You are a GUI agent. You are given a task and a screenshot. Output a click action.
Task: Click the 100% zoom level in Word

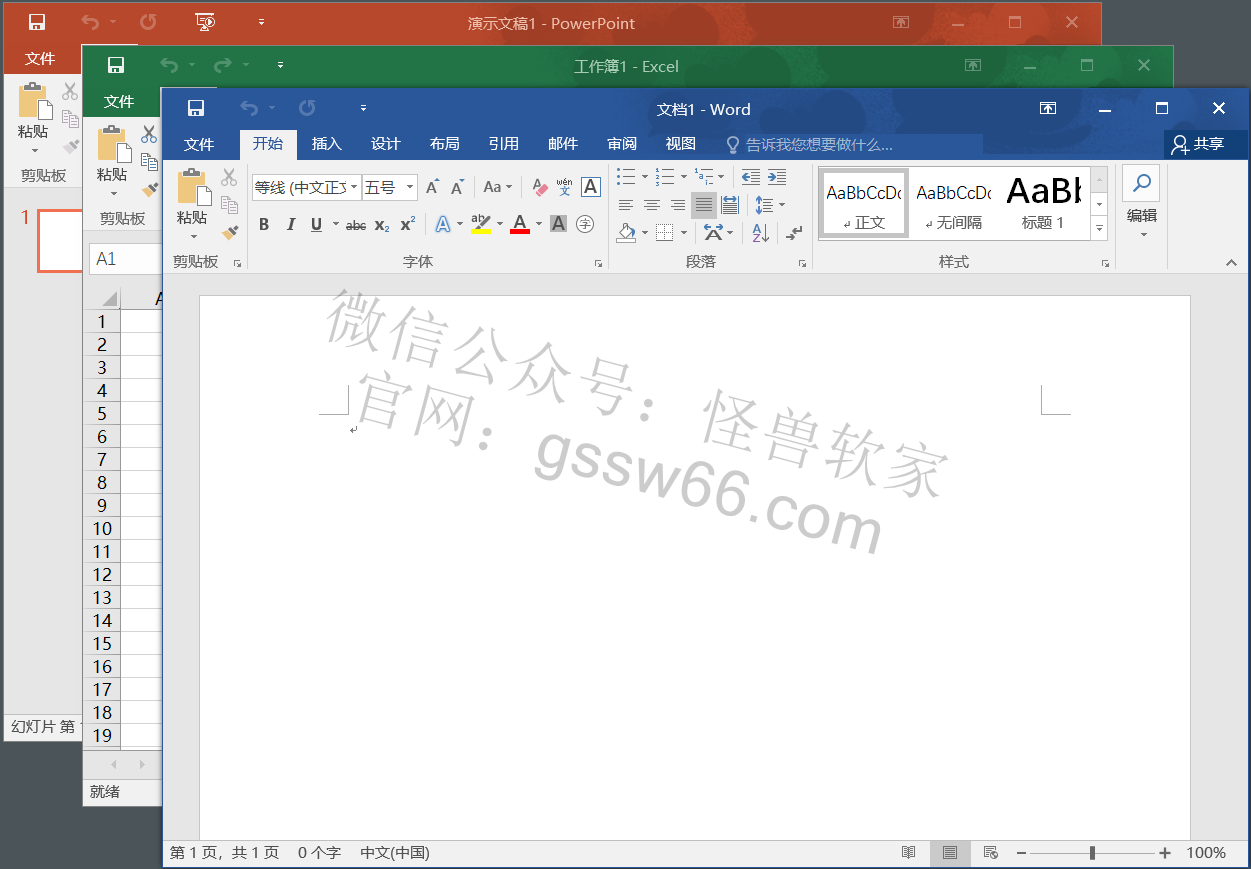(x=1206, y=853)
